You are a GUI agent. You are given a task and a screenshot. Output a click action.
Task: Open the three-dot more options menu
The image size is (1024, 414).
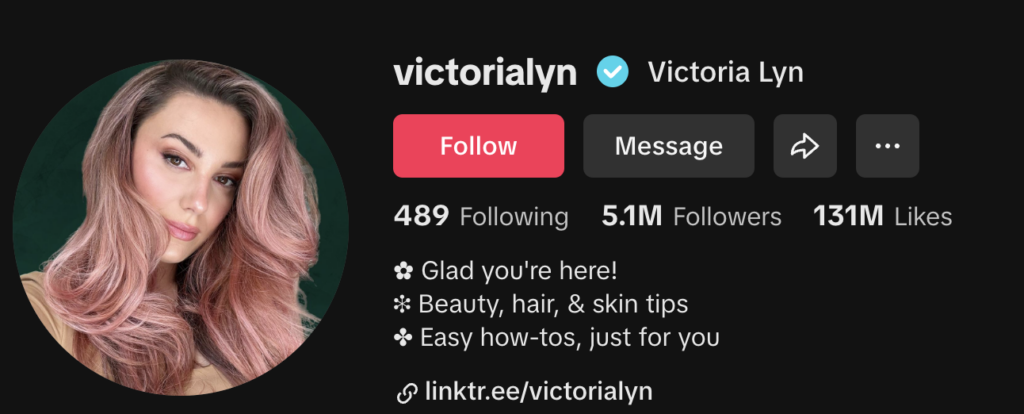888,146
